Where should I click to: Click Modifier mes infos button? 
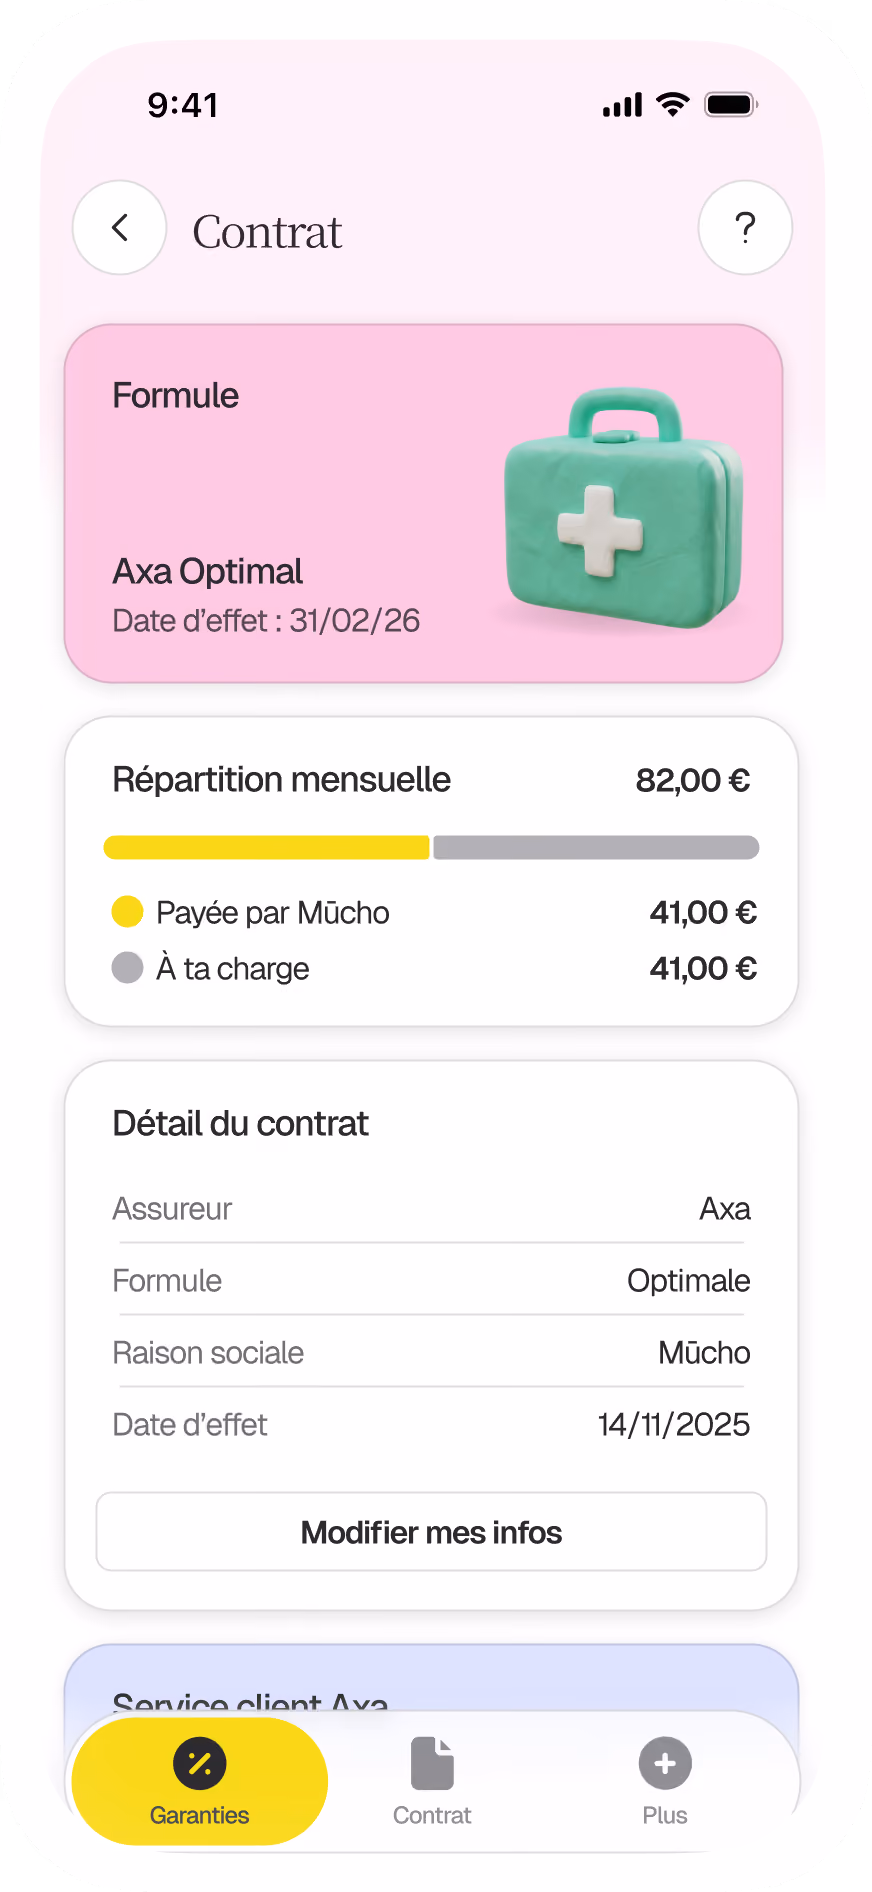click(x=431, y=1532)
